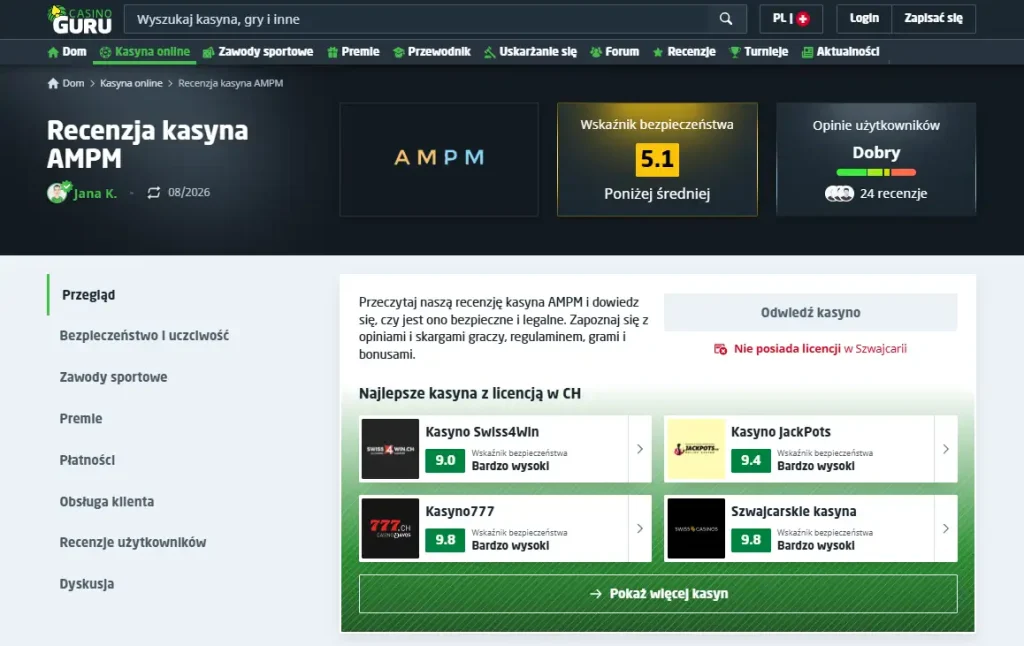Click the search magnifier icon
Viewport: 1024px width, 646px height.
pyautogui.click(x=726, y=19)
